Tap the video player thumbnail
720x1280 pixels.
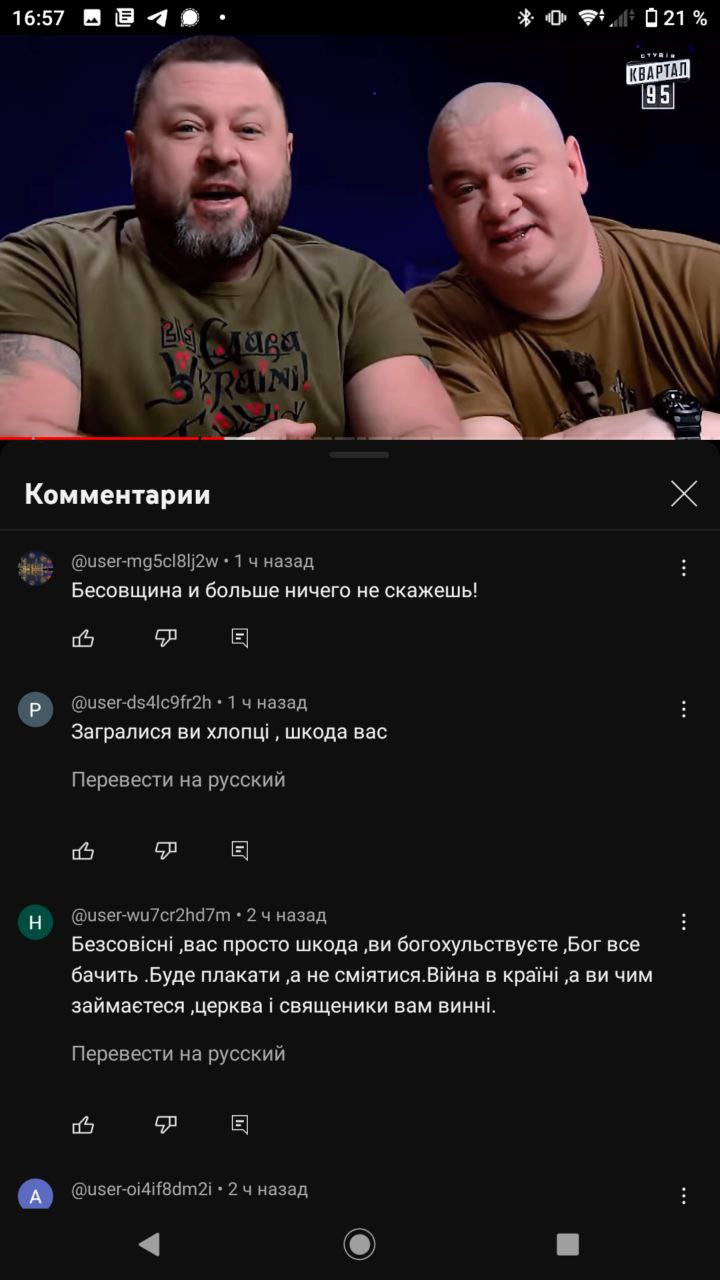[x=360, y=237]
